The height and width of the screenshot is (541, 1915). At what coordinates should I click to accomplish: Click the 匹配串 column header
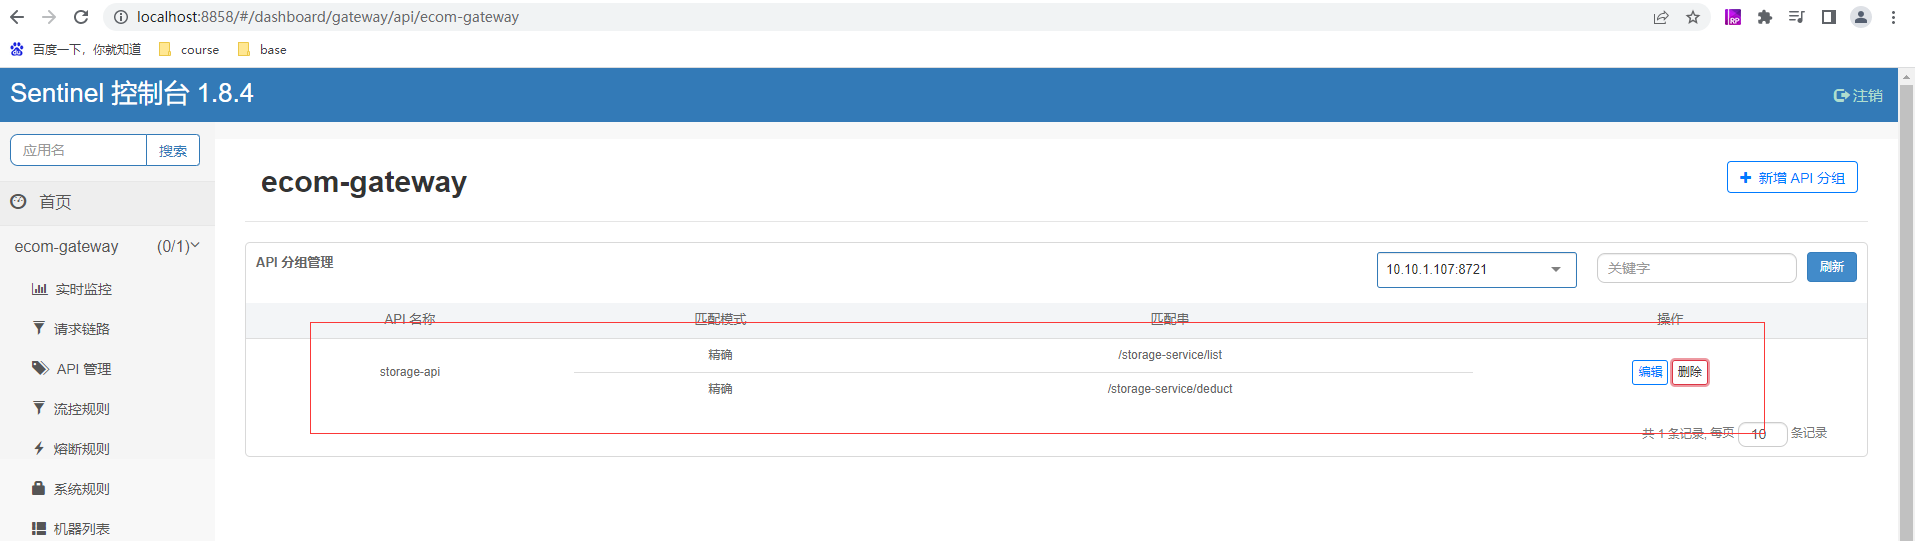click(x=1170, y=319)
